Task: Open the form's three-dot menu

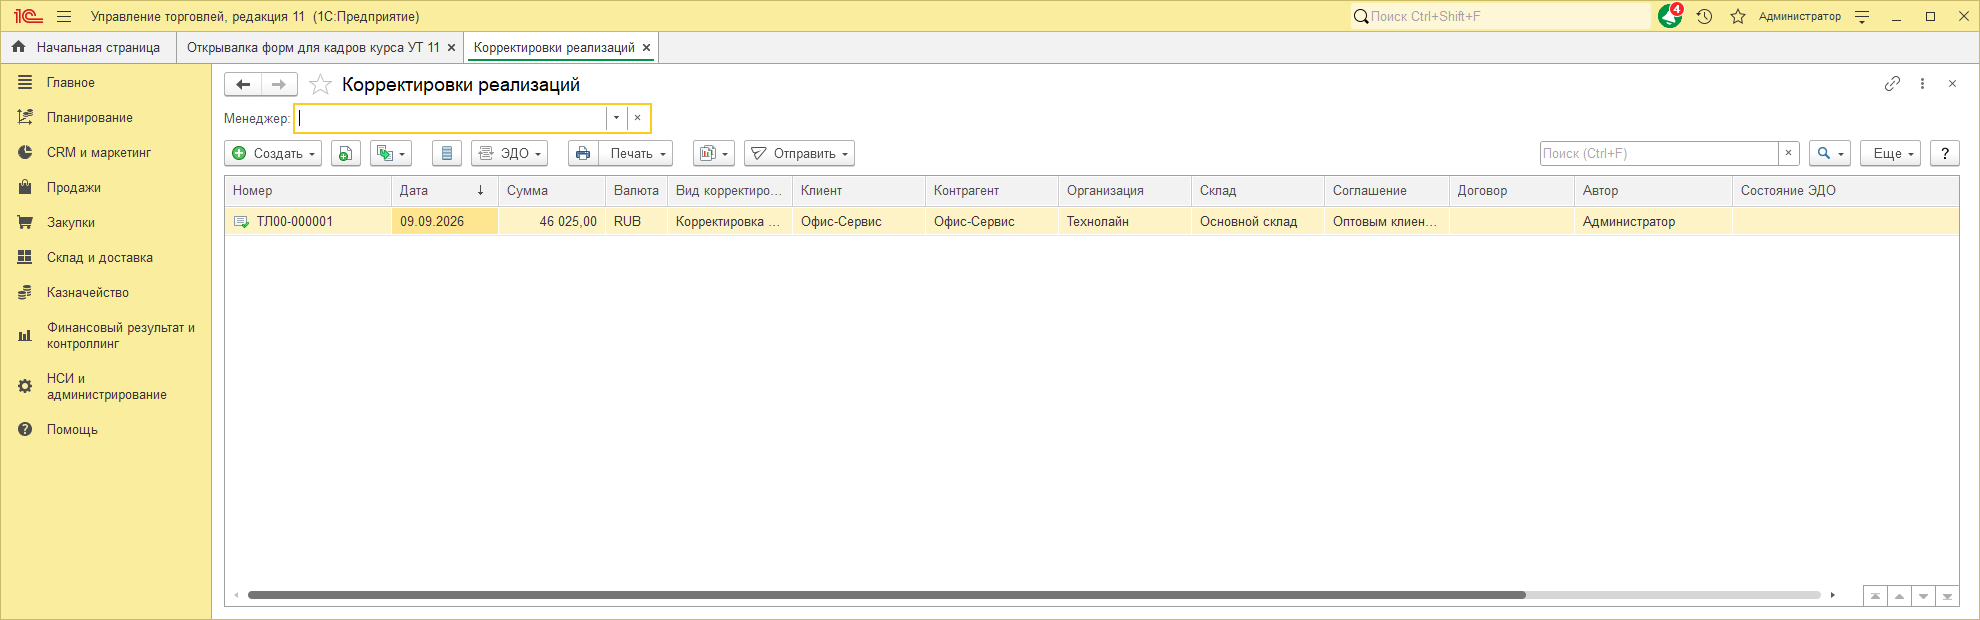Action: coord(1922,84)
